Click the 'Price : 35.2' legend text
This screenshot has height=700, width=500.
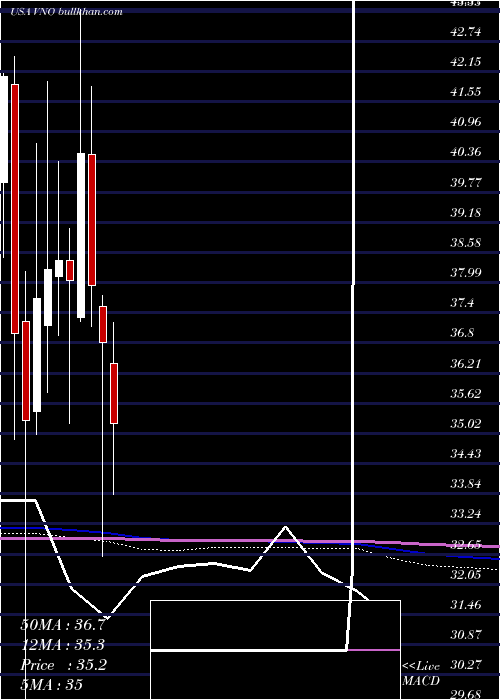(63, 665)
